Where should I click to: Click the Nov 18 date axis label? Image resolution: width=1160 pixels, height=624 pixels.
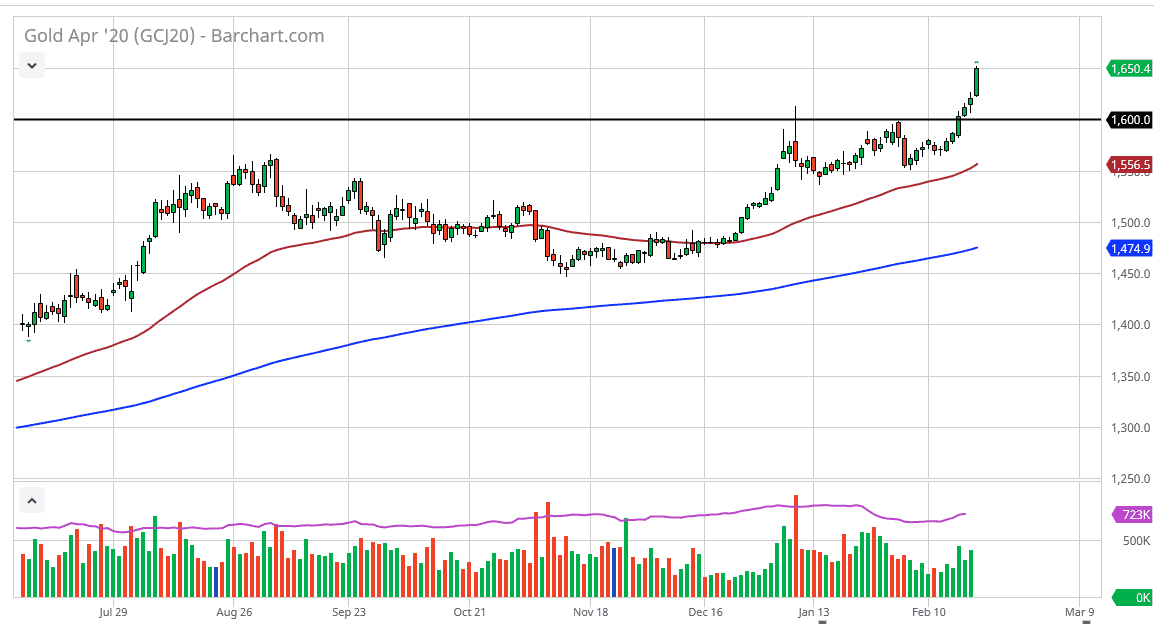pyautogui.click(x=590, y=612)
